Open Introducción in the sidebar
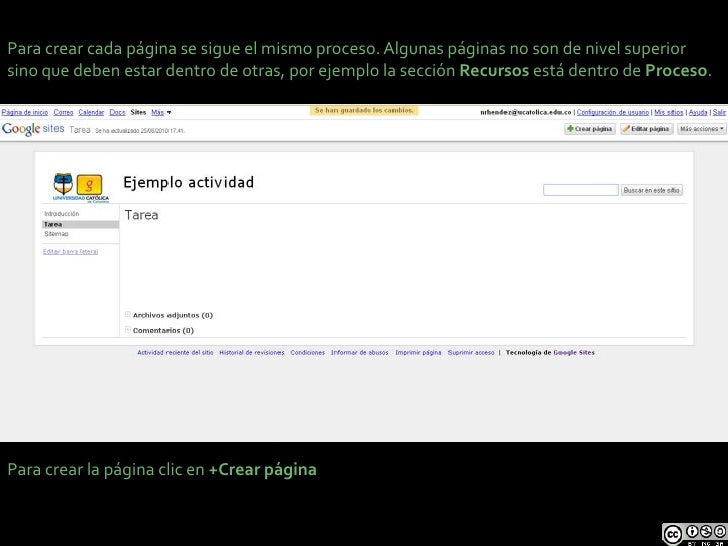The image size is (728, 546). coord(62,214)
